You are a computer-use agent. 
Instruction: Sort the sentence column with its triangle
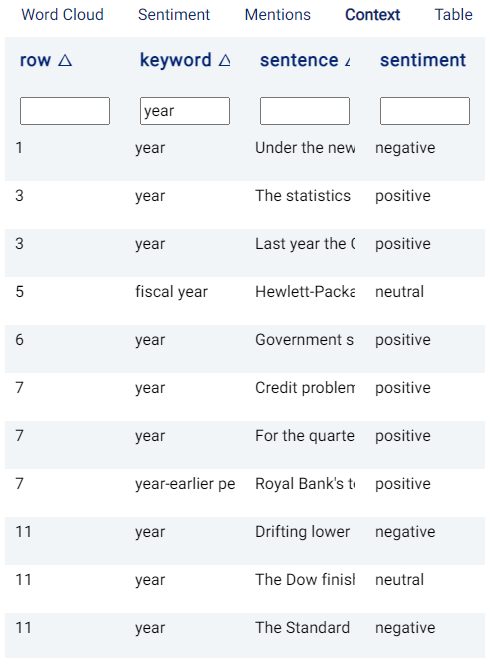[x=347, y=61]
